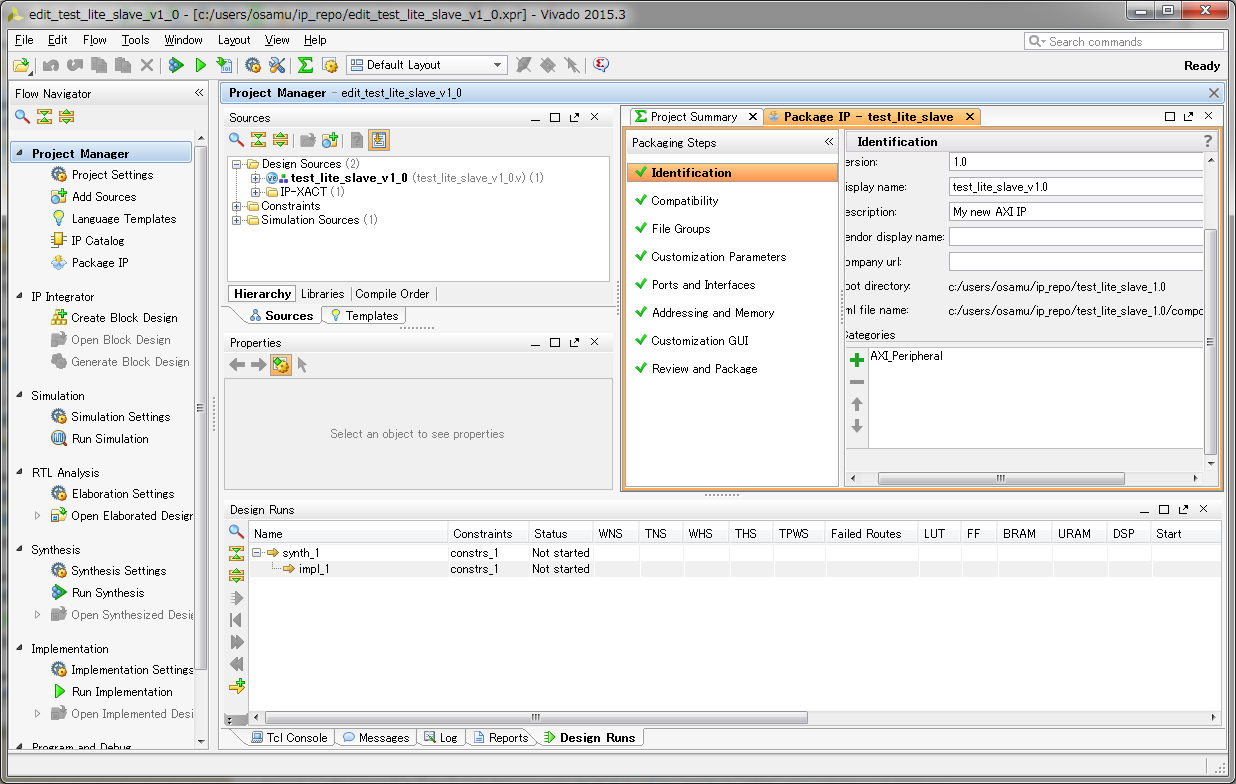Click the help question mark in Identification
This screenshot has width=1236, height=784.
(x=1207, y=141)
